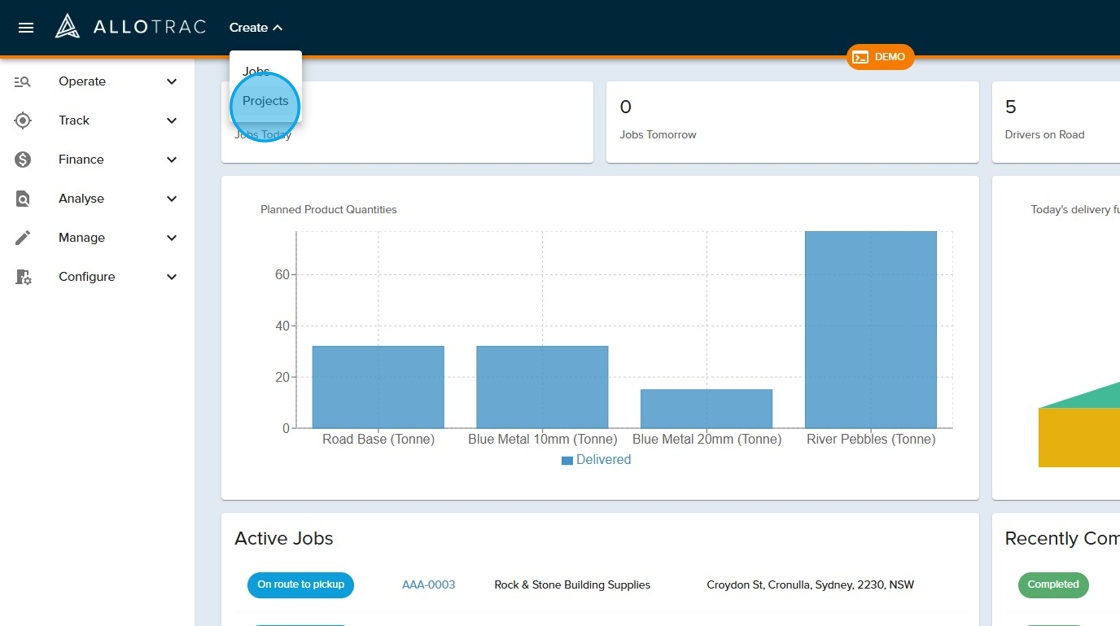Screen dimensions: 1120x626
Task: Click the Allotrac logo
Action: pos(130,27)
